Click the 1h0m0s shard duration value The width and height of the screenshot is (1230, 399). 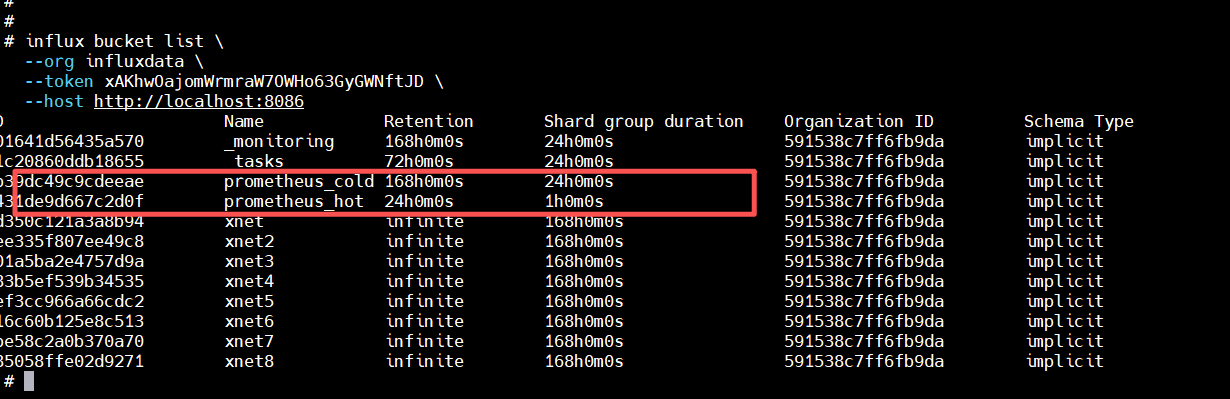[574, 202]
